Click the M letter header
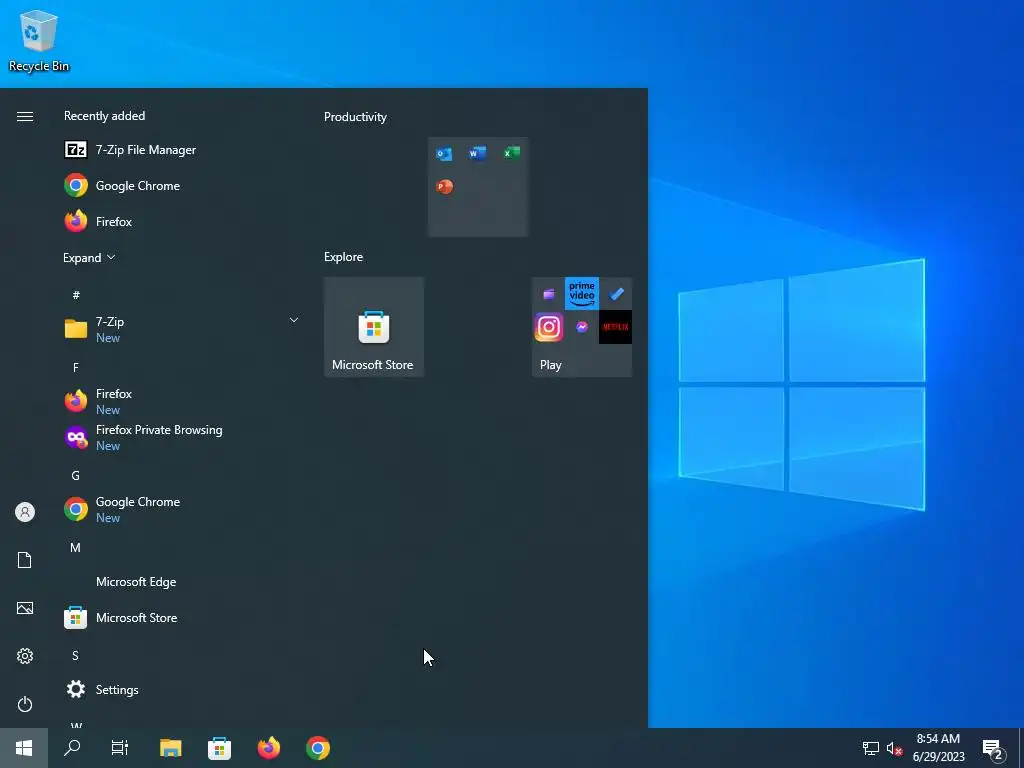This screenshot has width=1024, height=768. pyautogui.click(x=76, y=547)
